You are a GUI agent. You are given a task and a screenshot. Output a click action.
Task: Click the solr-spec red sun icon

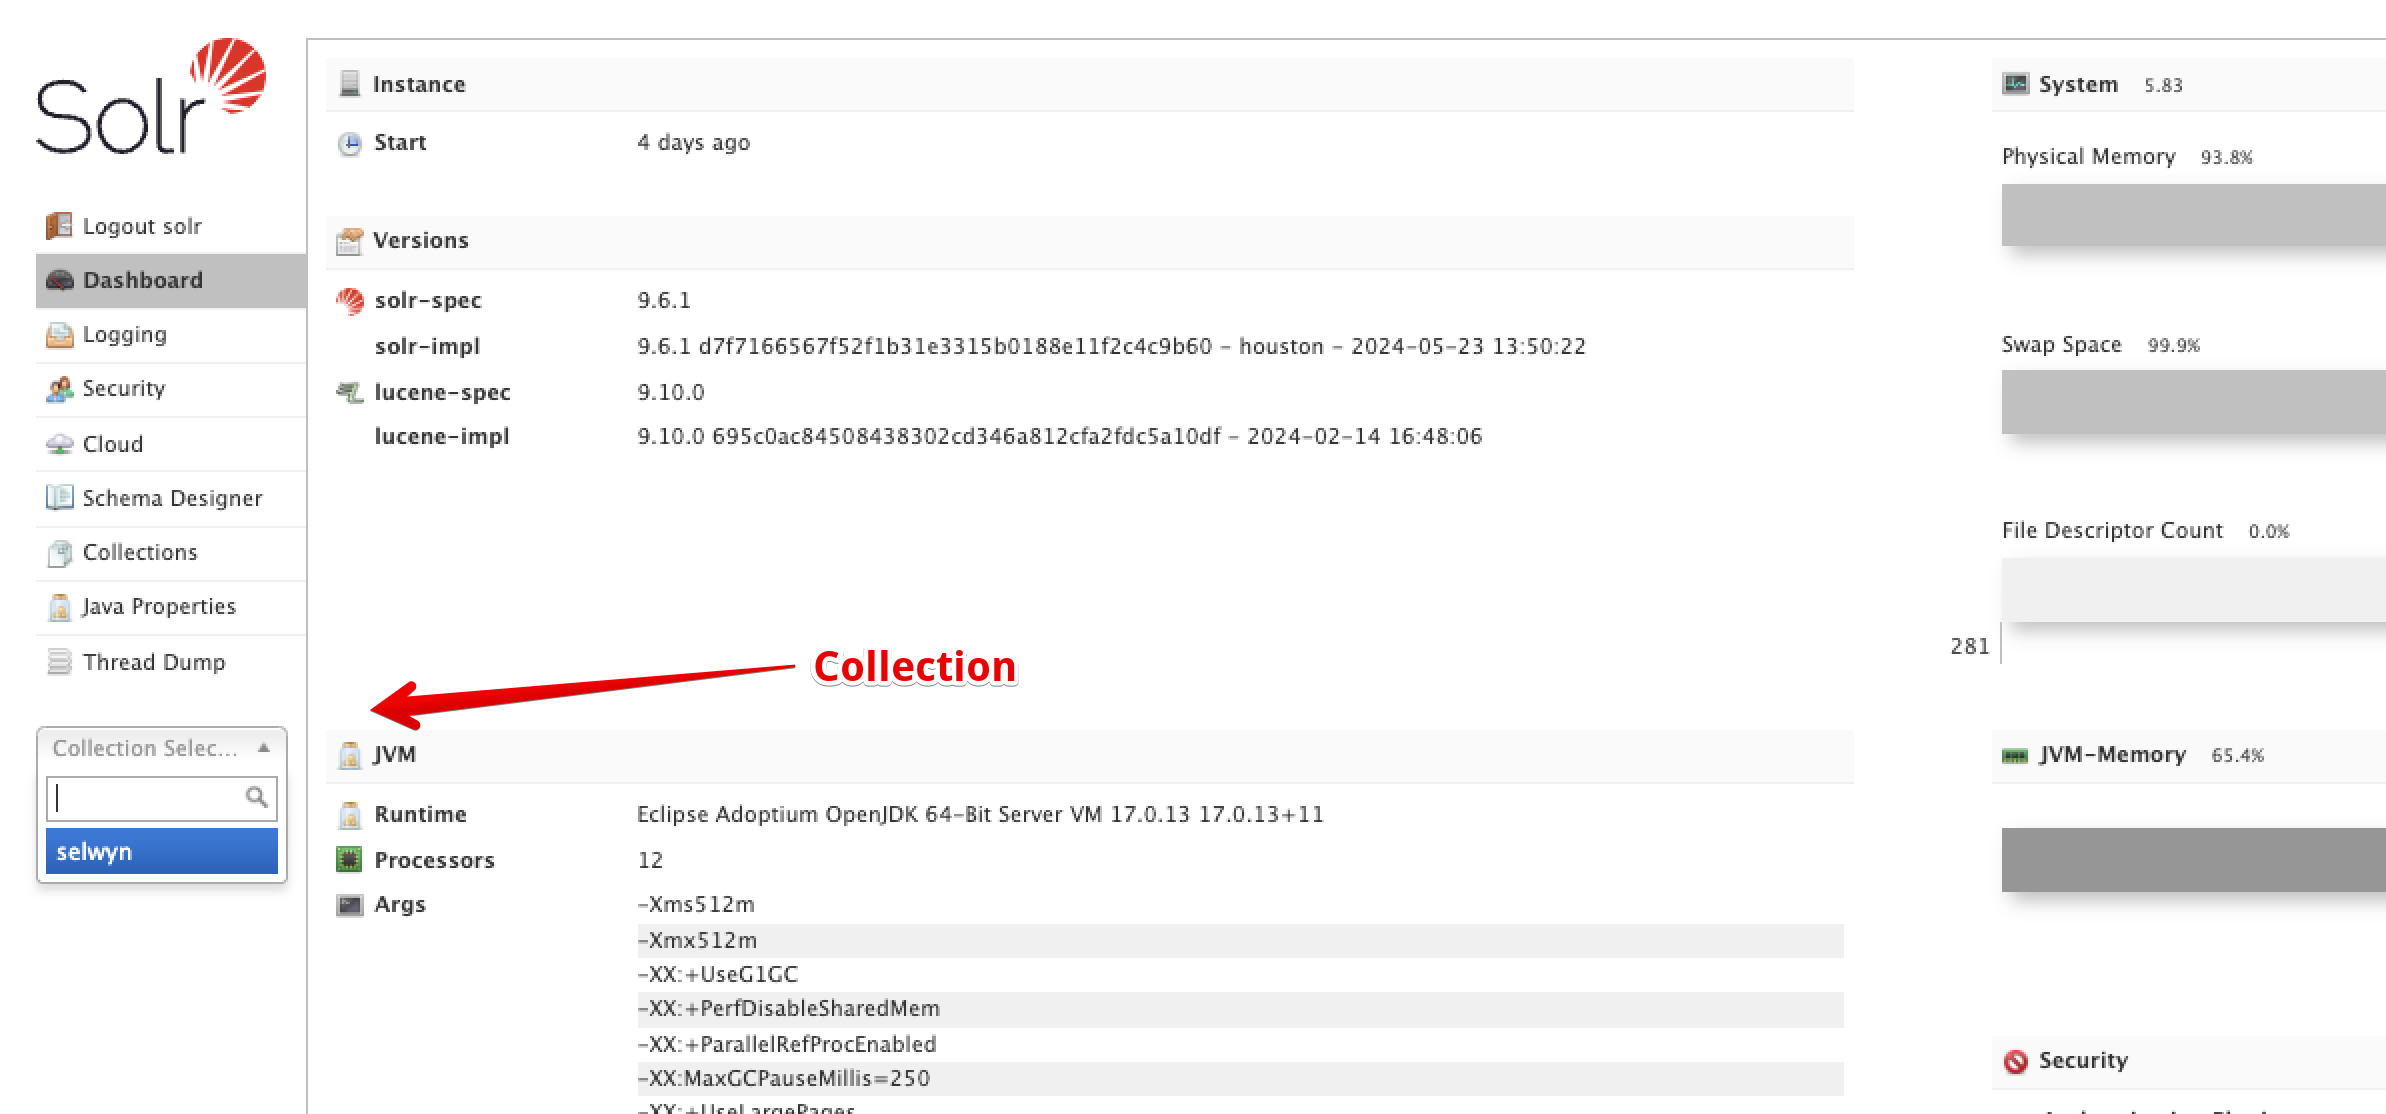tap(350, 300)
